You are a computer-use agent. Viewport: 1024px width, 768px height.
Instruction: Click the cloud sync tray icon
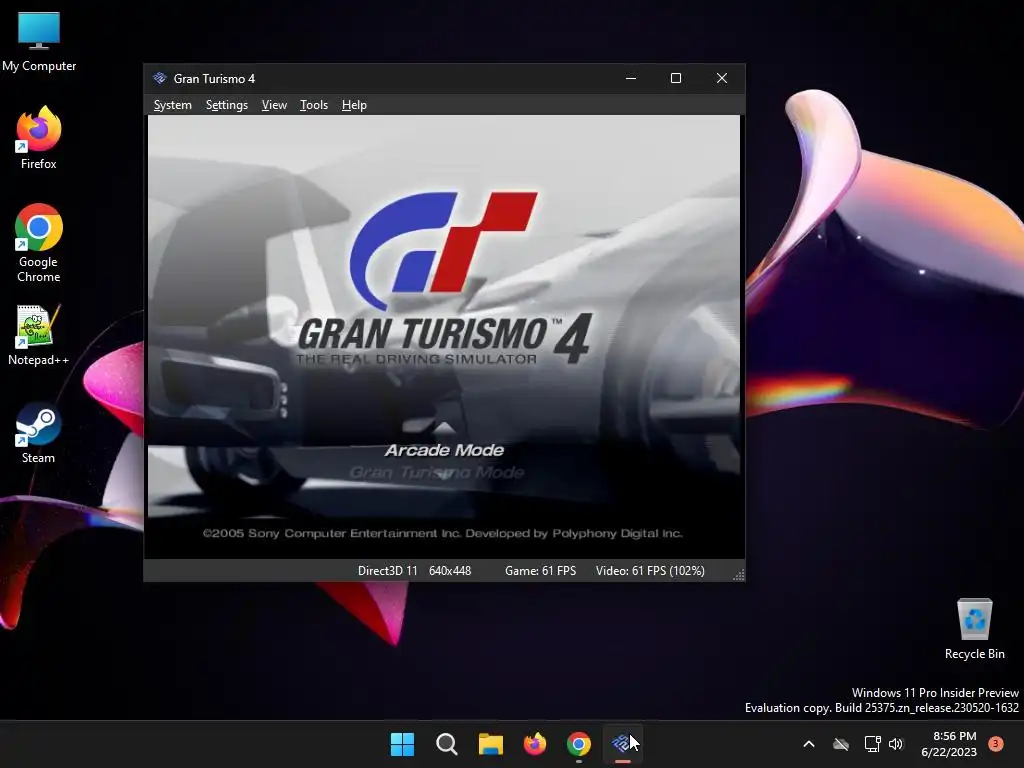[x=841, y=744]
